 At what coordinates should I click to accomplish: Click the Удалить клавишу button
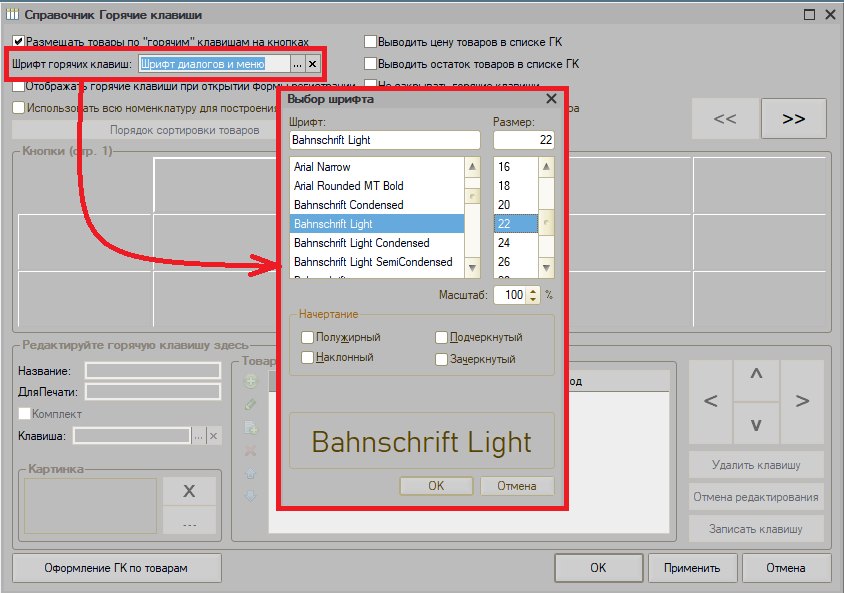click(756, 465)
